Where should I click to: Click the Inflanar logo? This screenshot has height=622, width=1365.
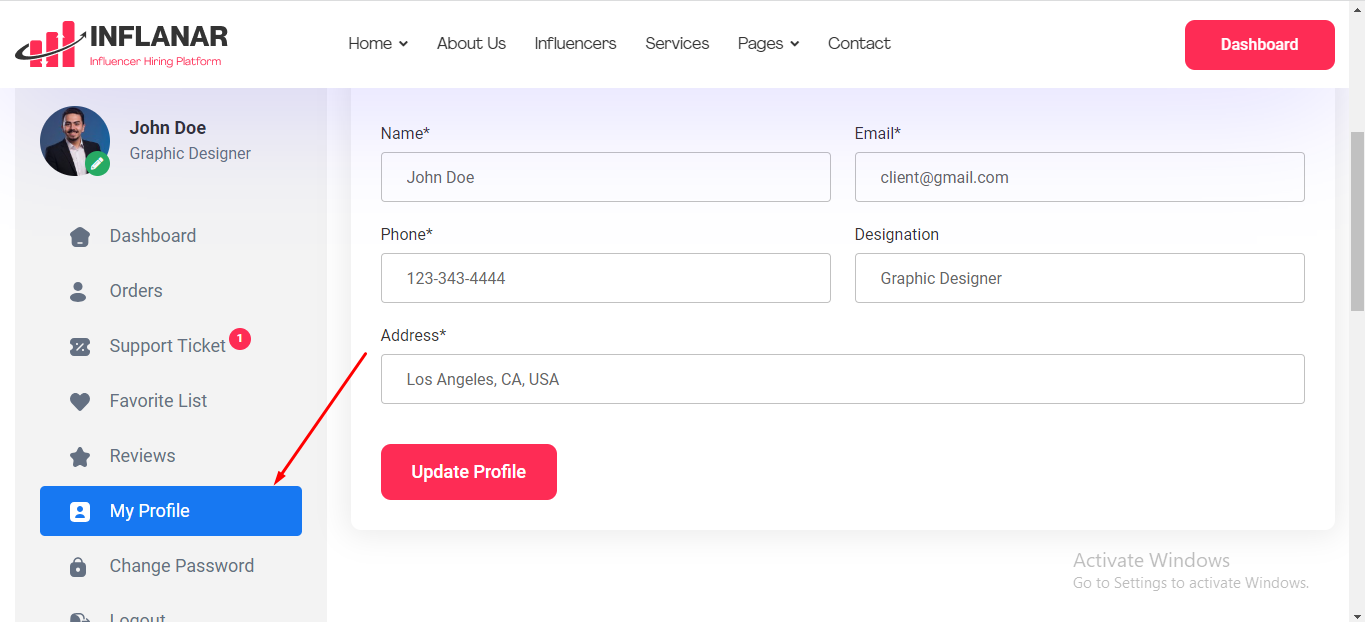pyautogui.click(x=122, y=45)
